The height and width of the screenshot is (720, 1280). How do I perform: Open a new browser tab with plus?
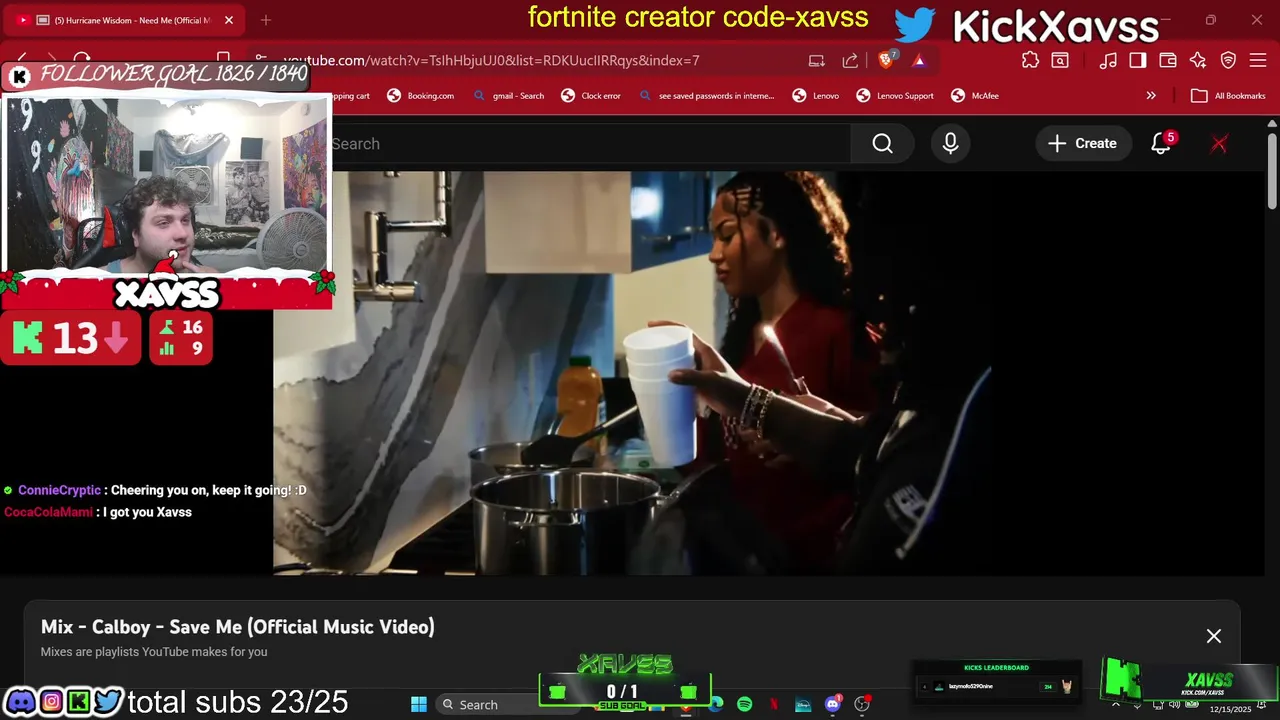point(266,20)
